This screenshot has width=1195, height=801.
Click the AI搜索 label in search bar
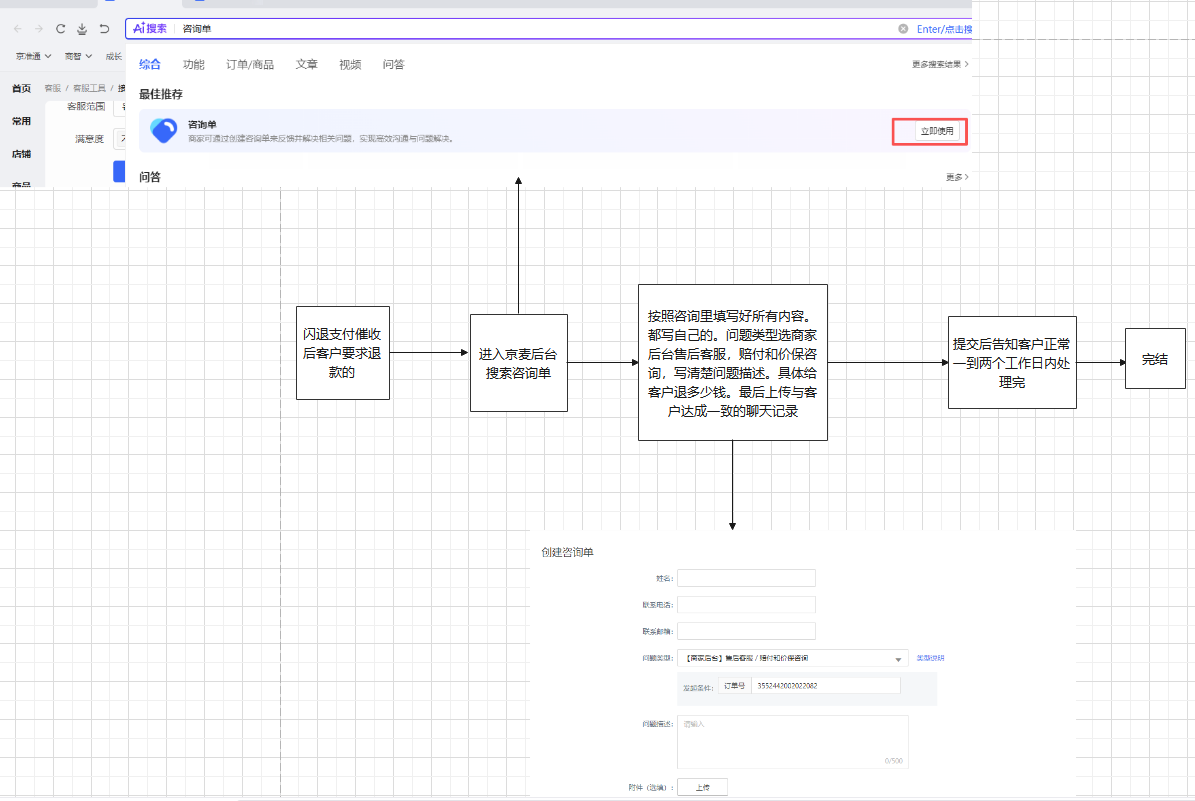(x=149, y=28)
